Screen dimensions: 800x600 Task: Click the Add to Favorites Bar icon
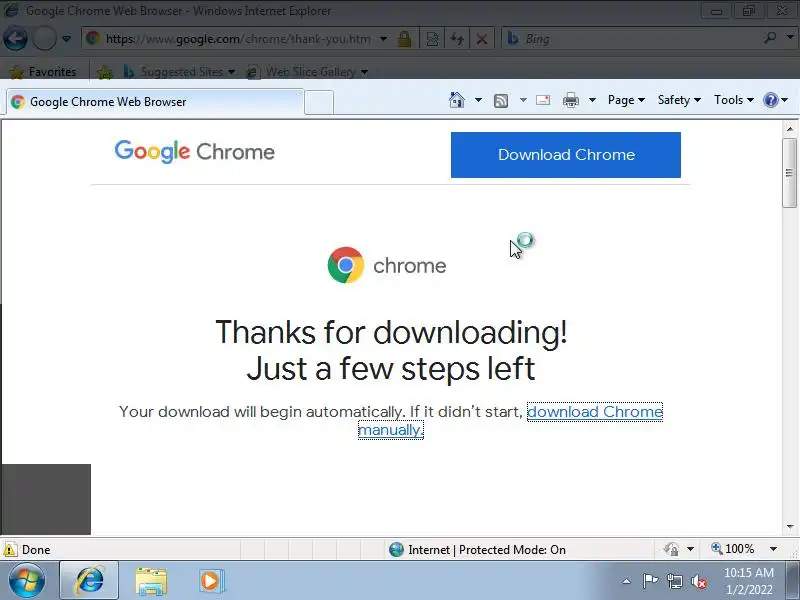(105, 72)
